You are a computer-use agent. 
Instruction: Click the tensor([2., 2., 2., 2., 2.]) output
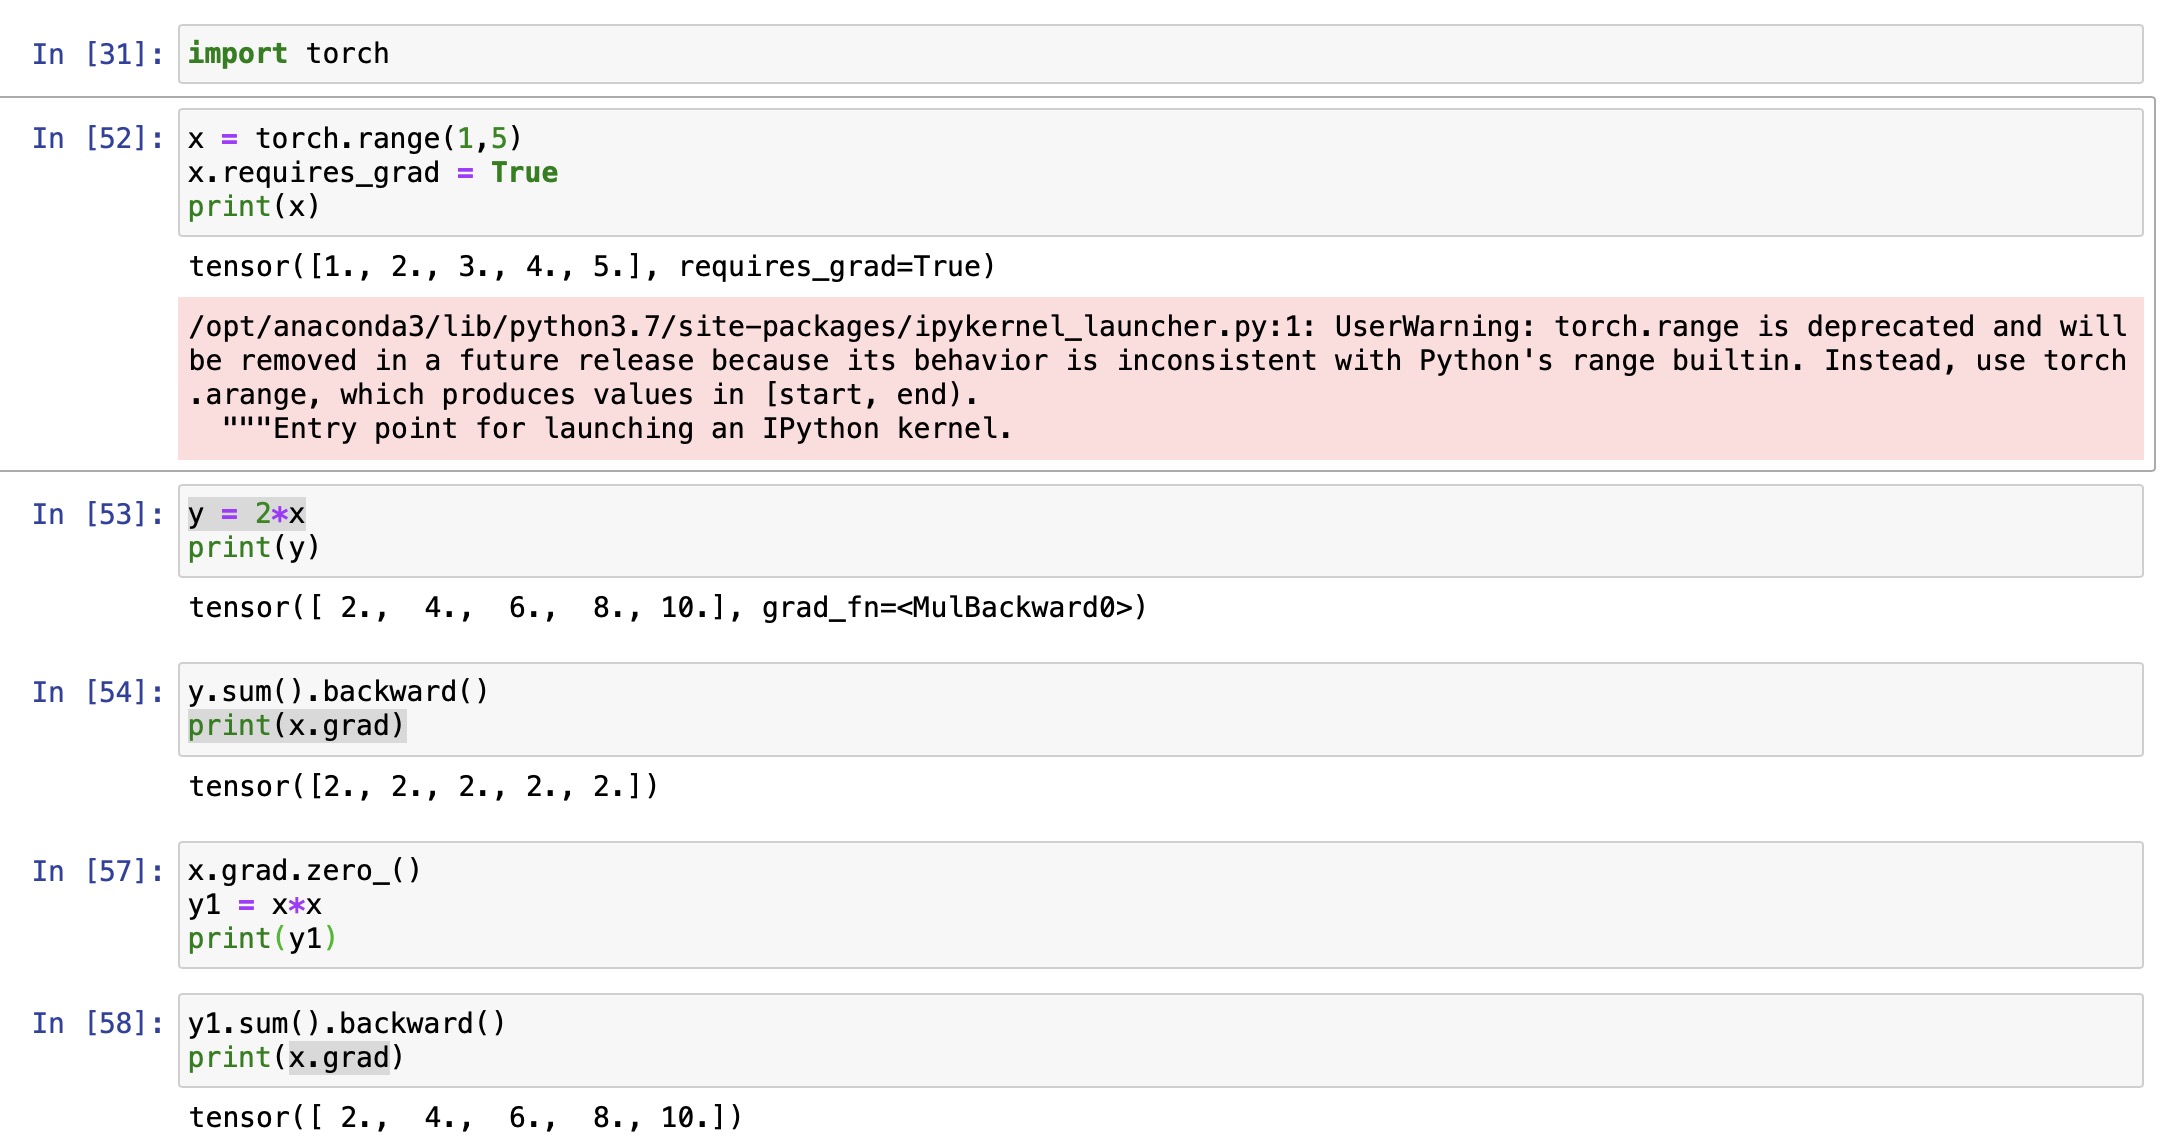[424, 787]
